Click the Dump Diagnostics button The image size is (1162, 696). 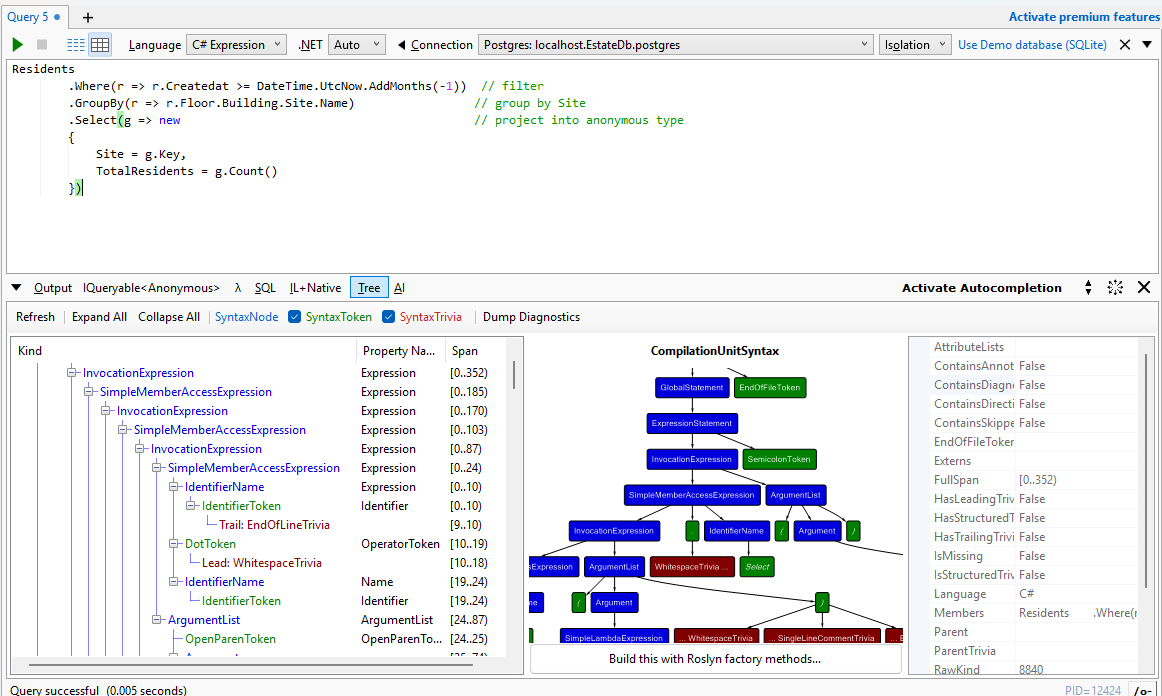coord(531,317)
